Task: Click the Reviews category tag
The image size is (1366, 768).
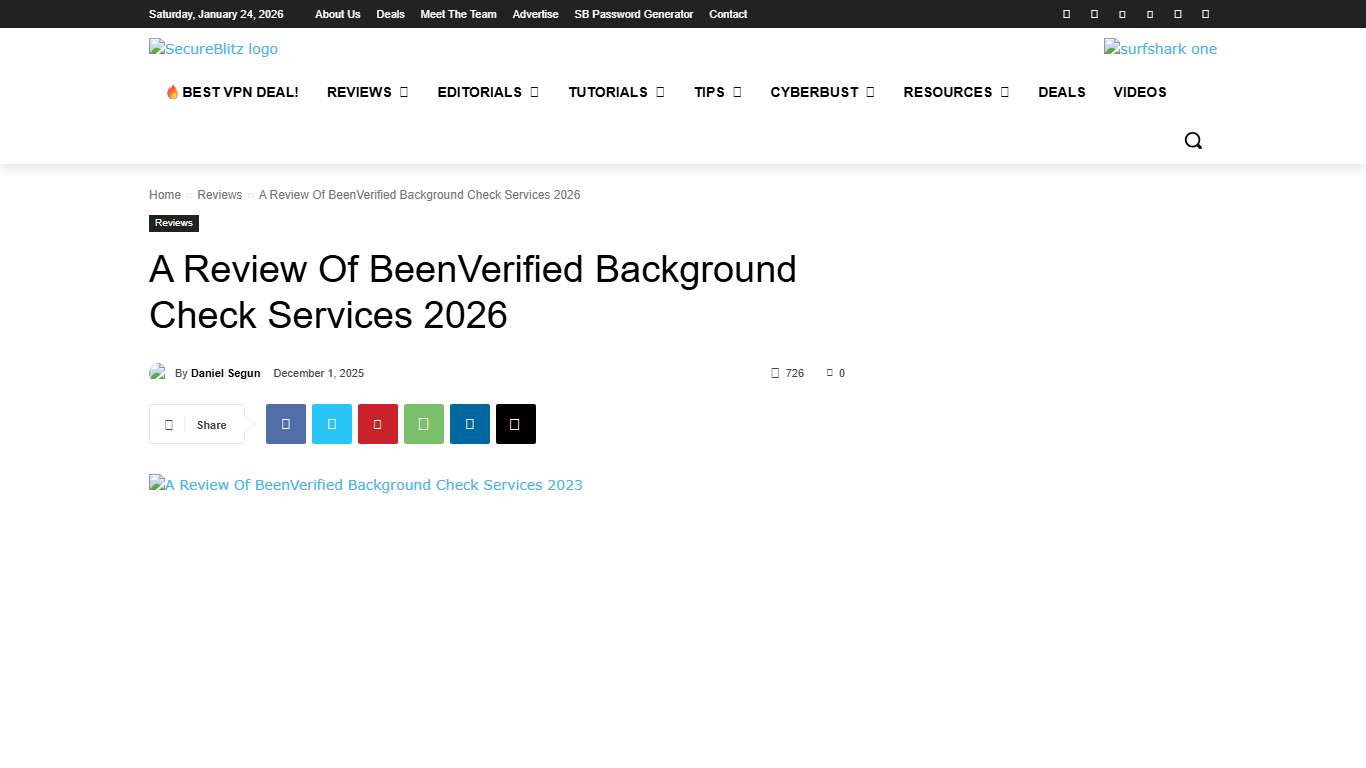Action: (173, 223)
